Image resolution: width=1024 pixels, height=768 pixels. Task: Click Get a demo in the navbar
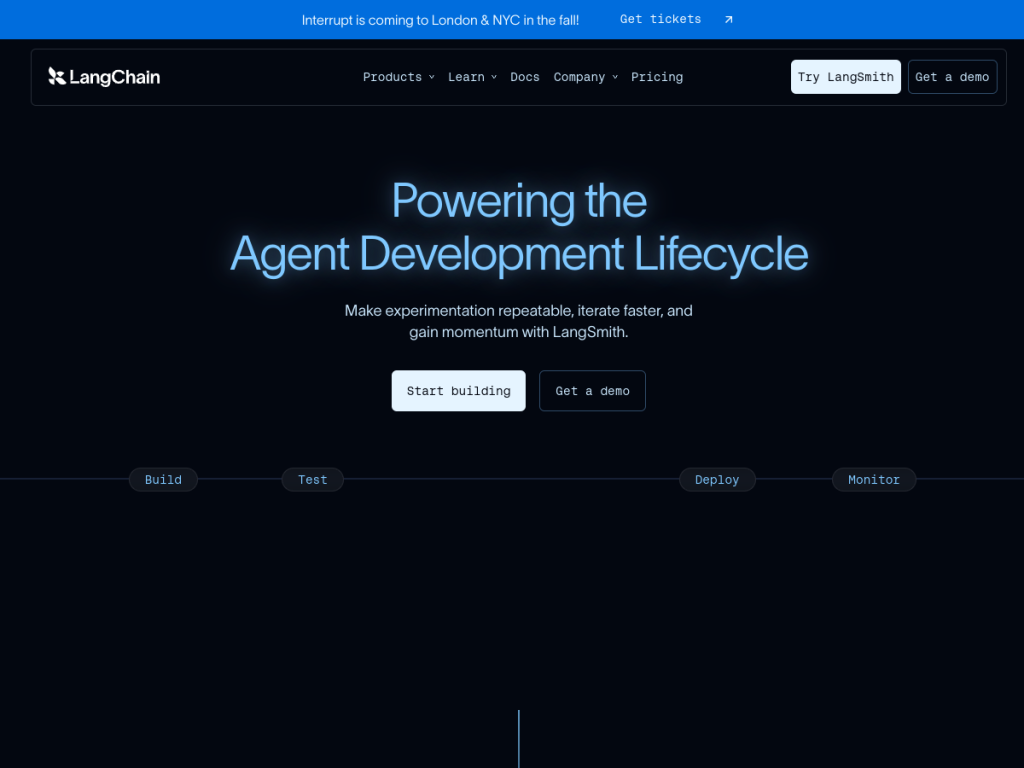952,77
